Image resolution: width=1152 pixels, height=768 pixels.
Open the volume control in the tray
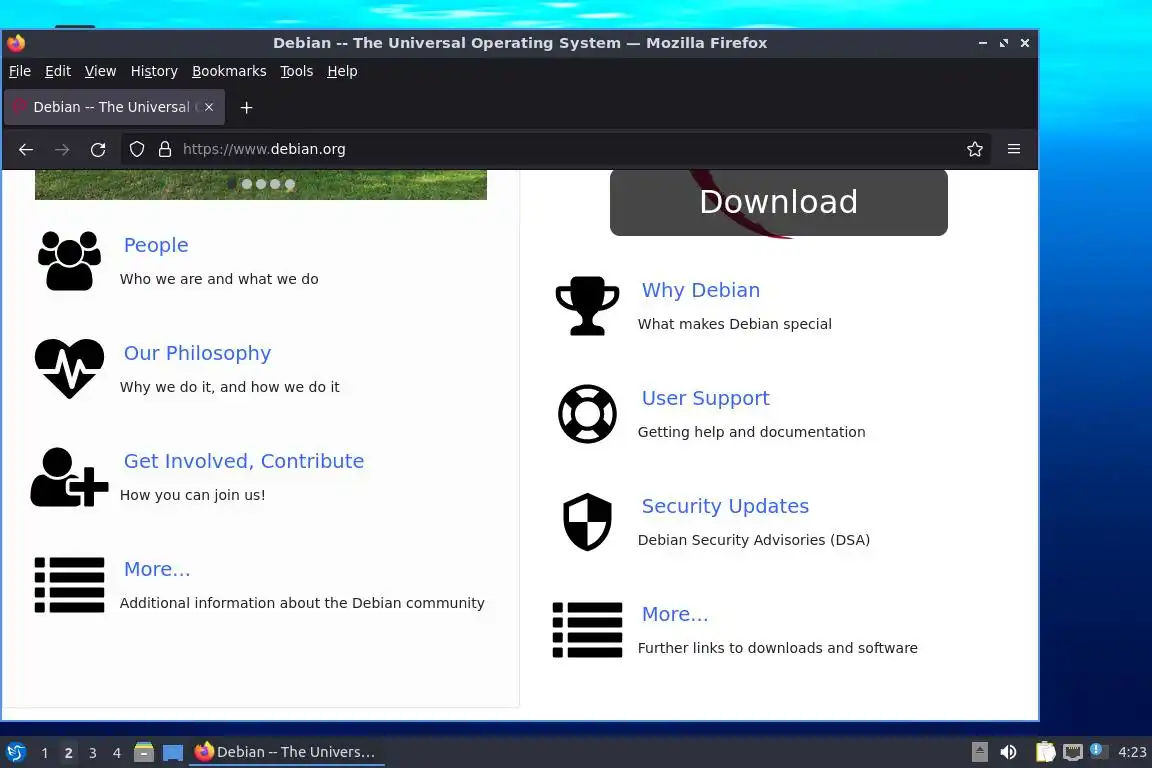1008,752
